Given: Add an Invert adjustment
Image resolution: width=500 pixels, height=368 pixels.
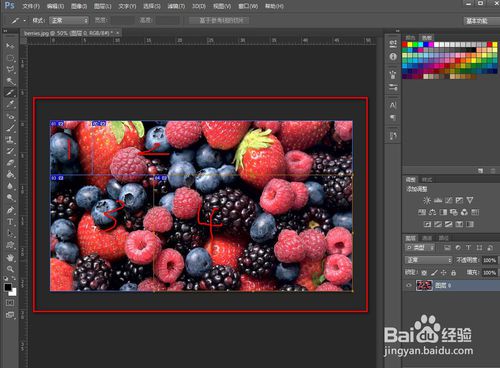Looking at the screenshot, I should [427, 224].
